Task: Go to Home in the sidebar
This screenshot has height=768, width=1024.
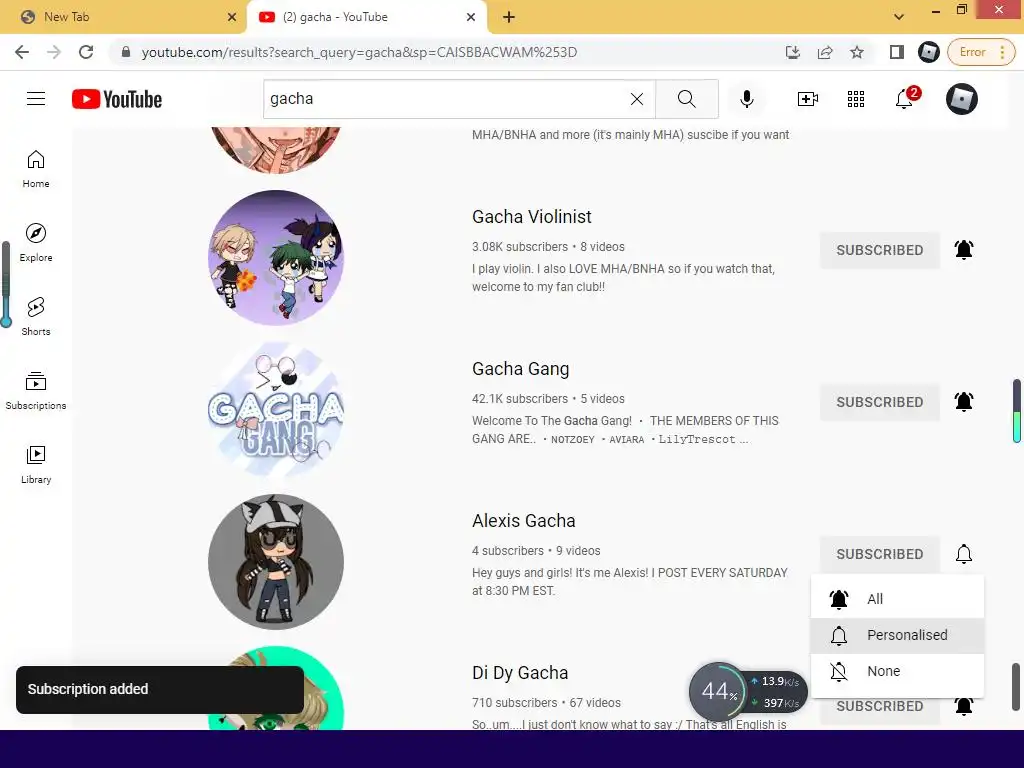Action: (x=36, y=169)
